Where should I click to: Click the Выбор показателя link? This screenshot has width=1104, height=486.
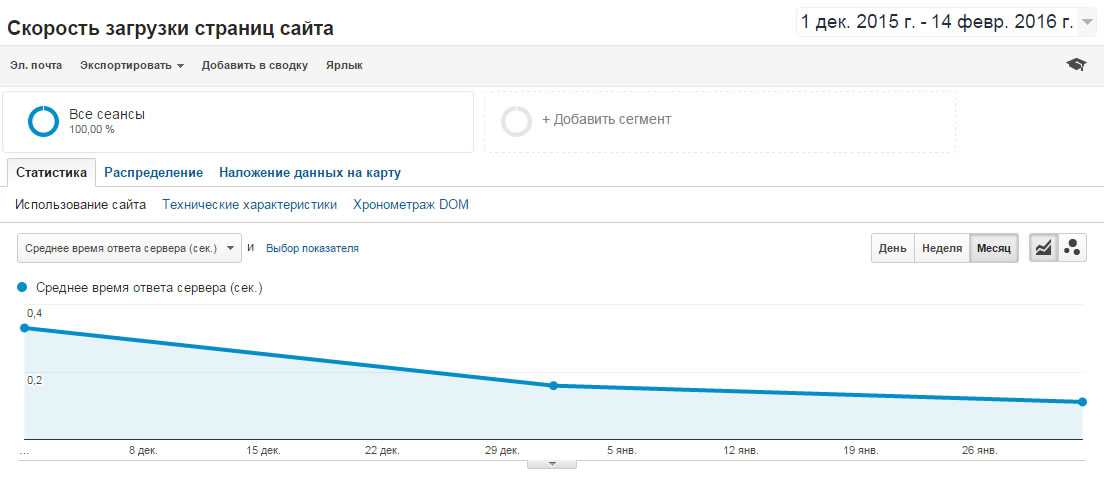[x=312, y=249]
